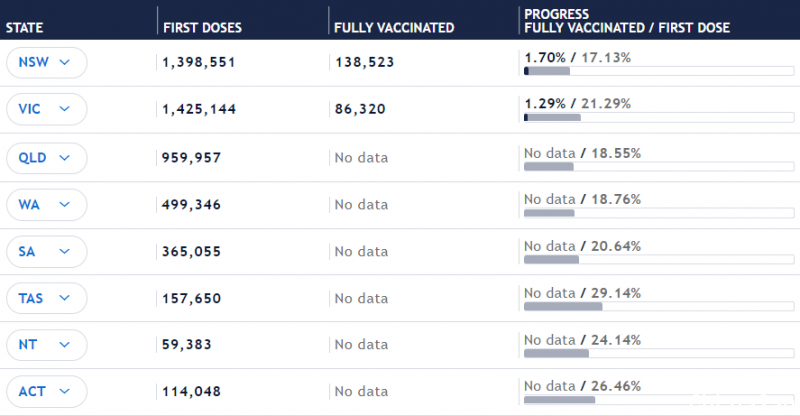The image size is (800, 416).
Task: Open the SA state dropdown
Action: 46,252
